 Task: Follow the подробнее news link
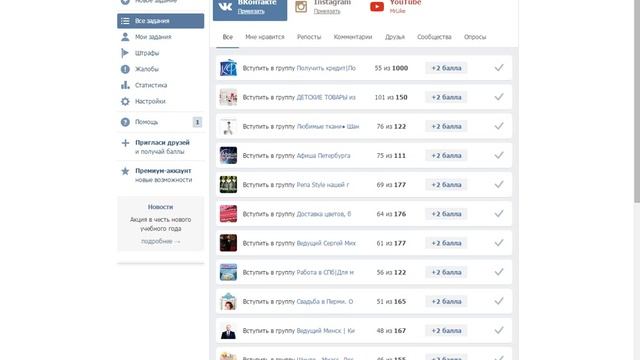click(160, 242)
